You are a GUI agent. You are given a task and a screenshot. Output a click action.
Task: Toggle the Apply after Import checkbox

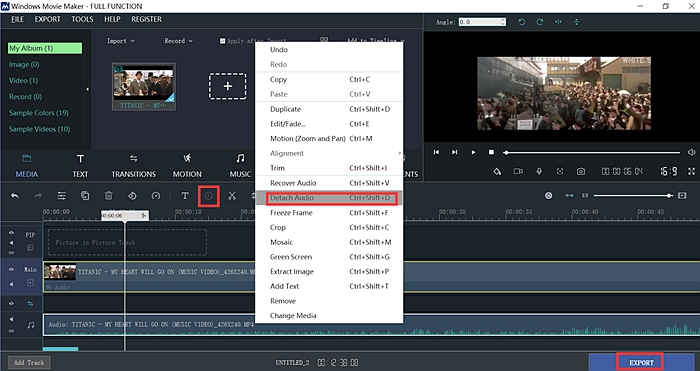click(222, 41)
